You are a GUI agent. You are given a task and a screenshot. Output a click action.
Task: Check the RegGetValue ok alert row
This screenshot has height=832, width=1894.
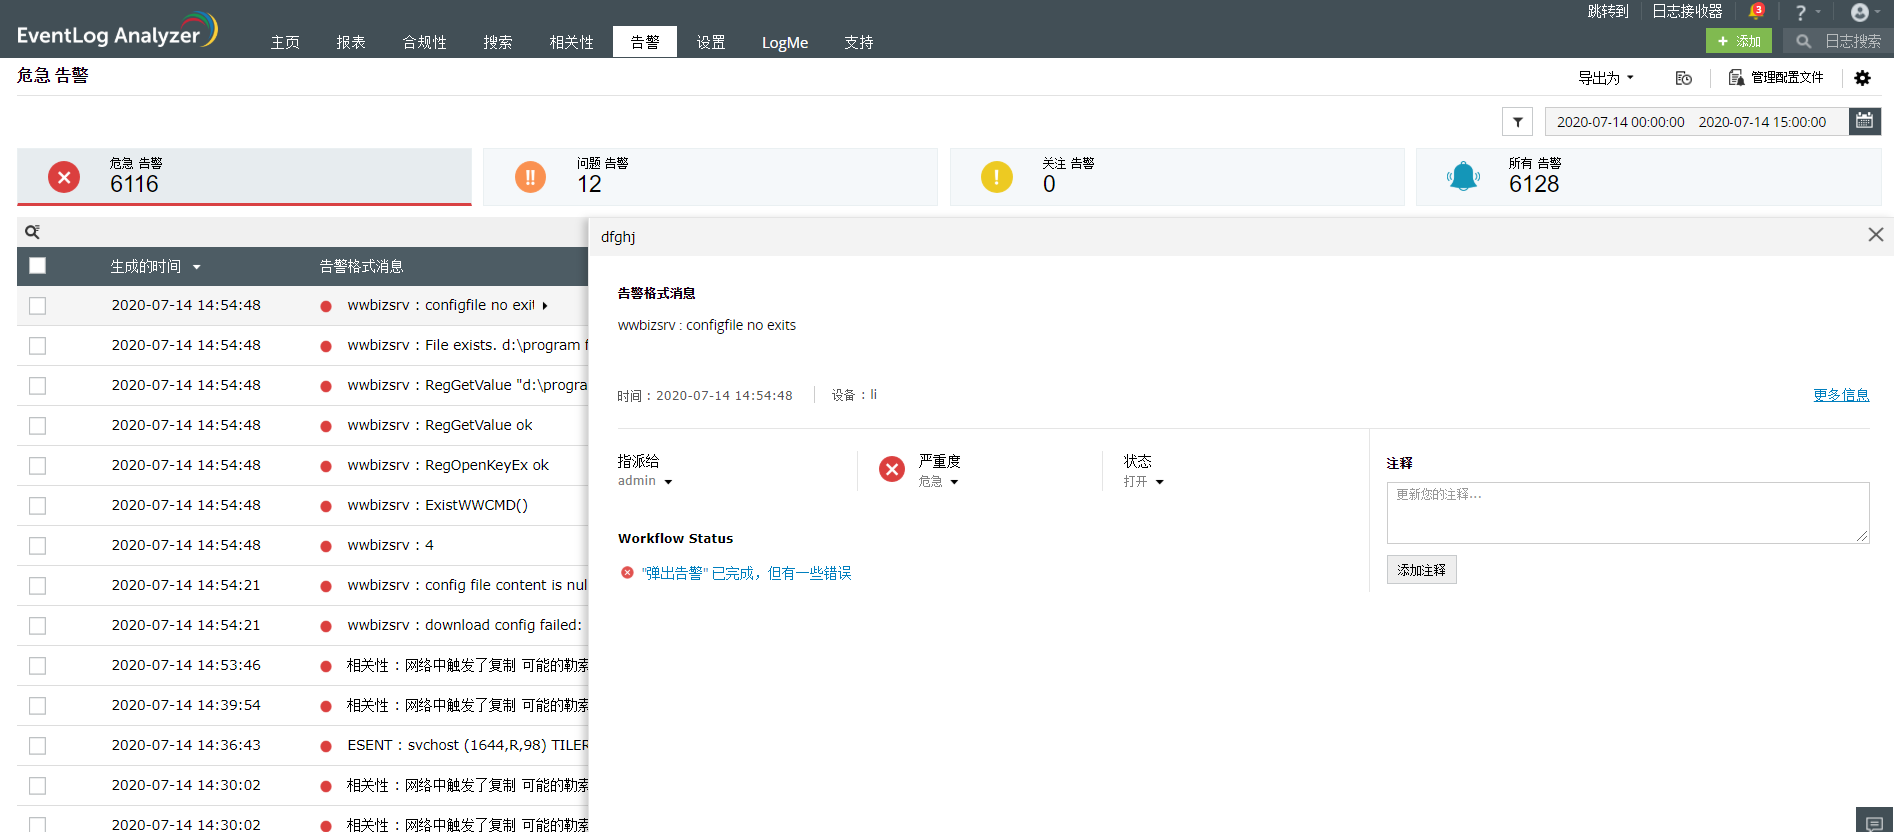click(38, 426)
